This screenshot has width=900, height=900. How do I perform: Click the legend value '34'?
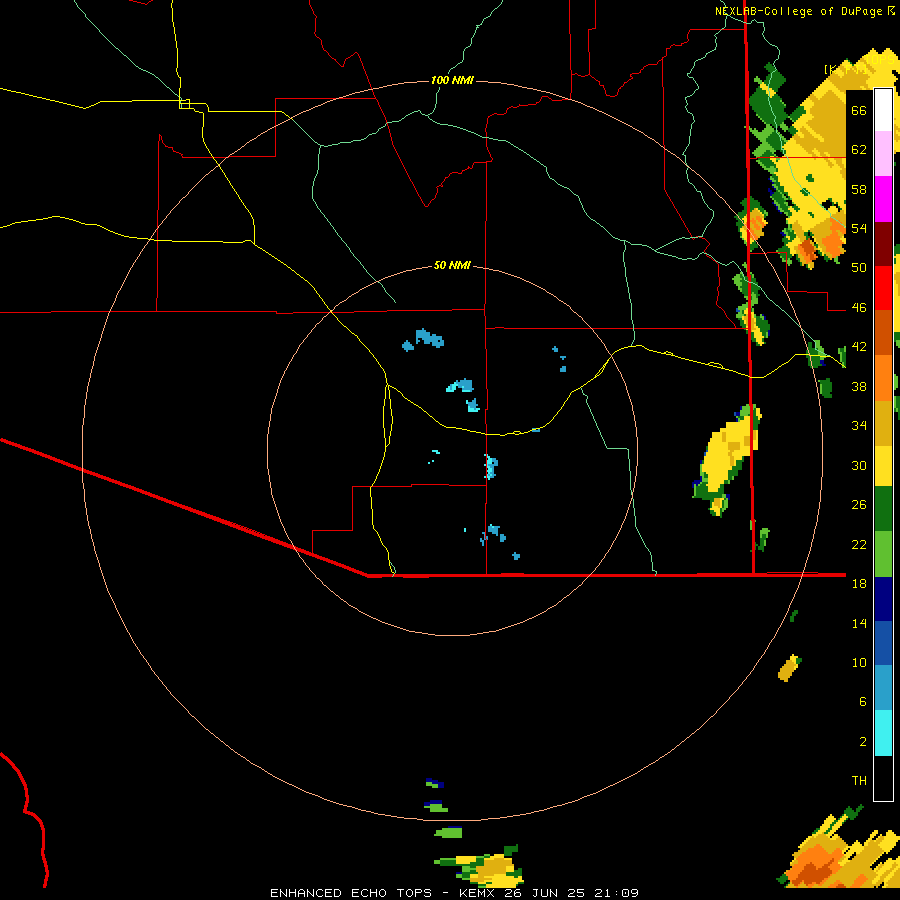[x=859, y=425]
